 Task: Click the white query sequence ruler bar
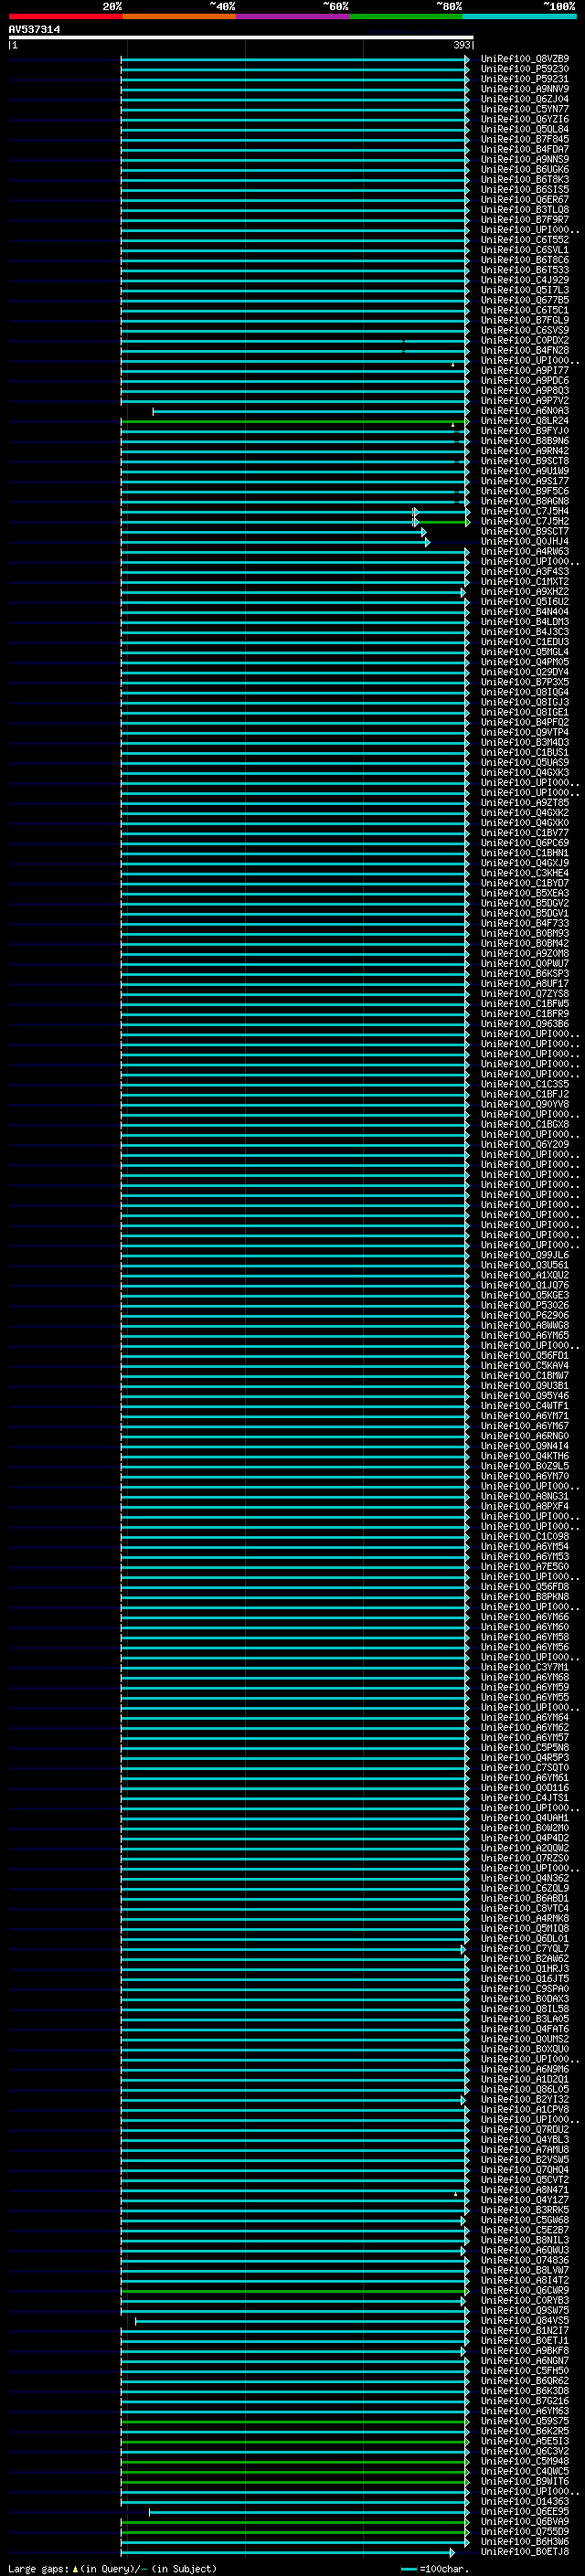(x=241, y=38)
